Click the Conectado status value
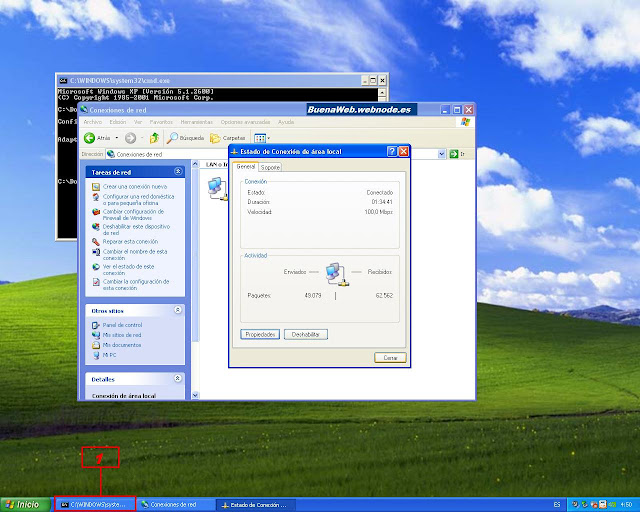The image size is (640, 512). 380,192
